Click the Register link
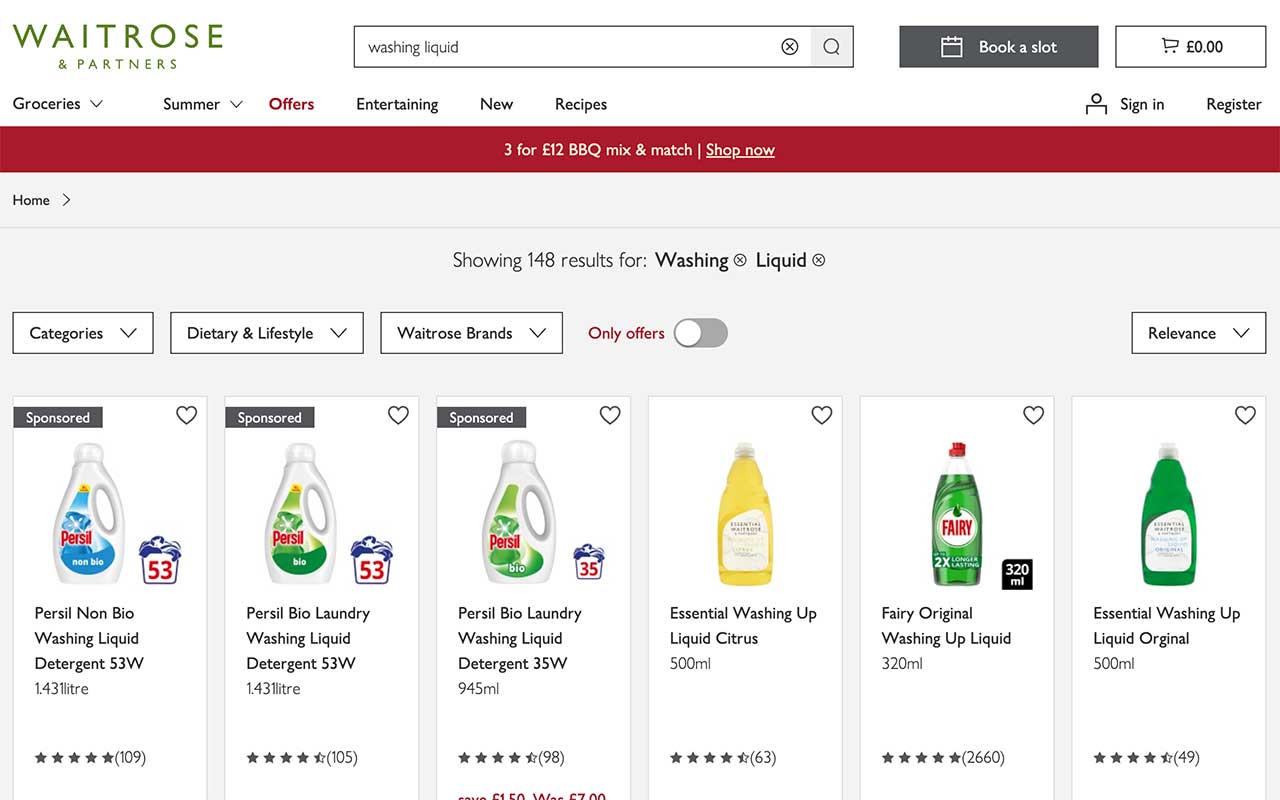This screenshot has height=800, width=1280. click(x=1234, y=104)
